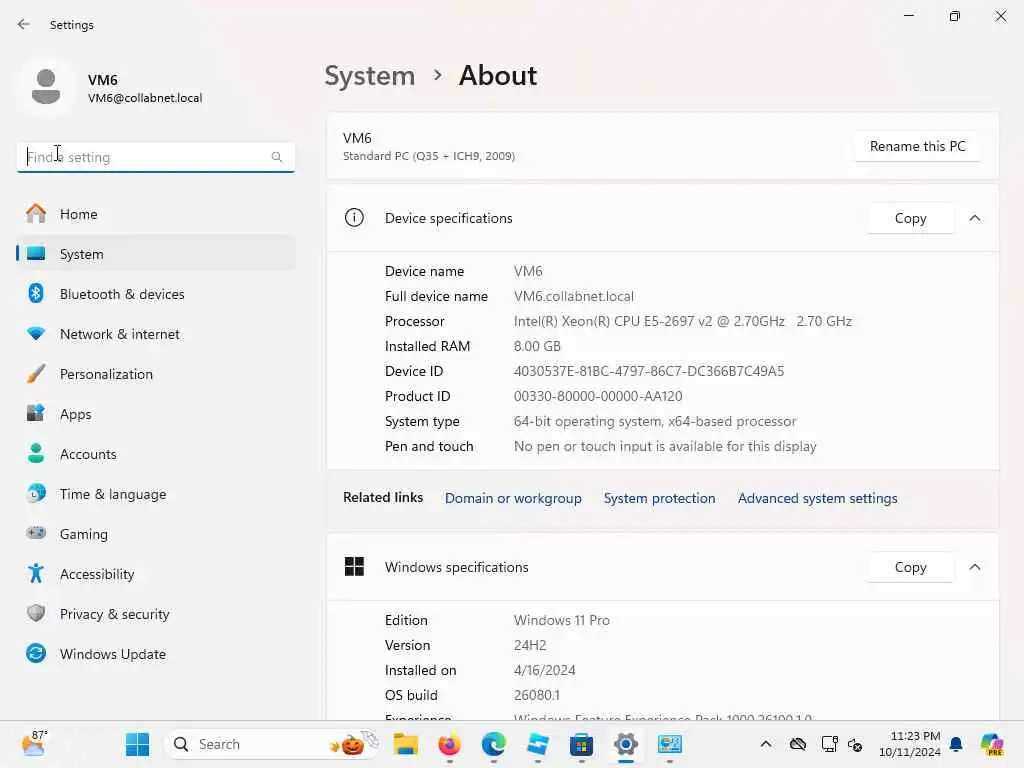Image resolution: width=1024 pixels, height=768 pixels.
Task: Launch Firefox from the taskbar
Action: pos(449,744)
